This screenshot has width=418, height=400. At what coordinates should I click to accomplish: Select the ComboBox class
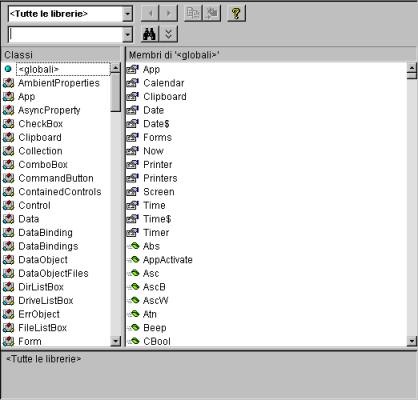pyautogui.click(x=43, y=165)
